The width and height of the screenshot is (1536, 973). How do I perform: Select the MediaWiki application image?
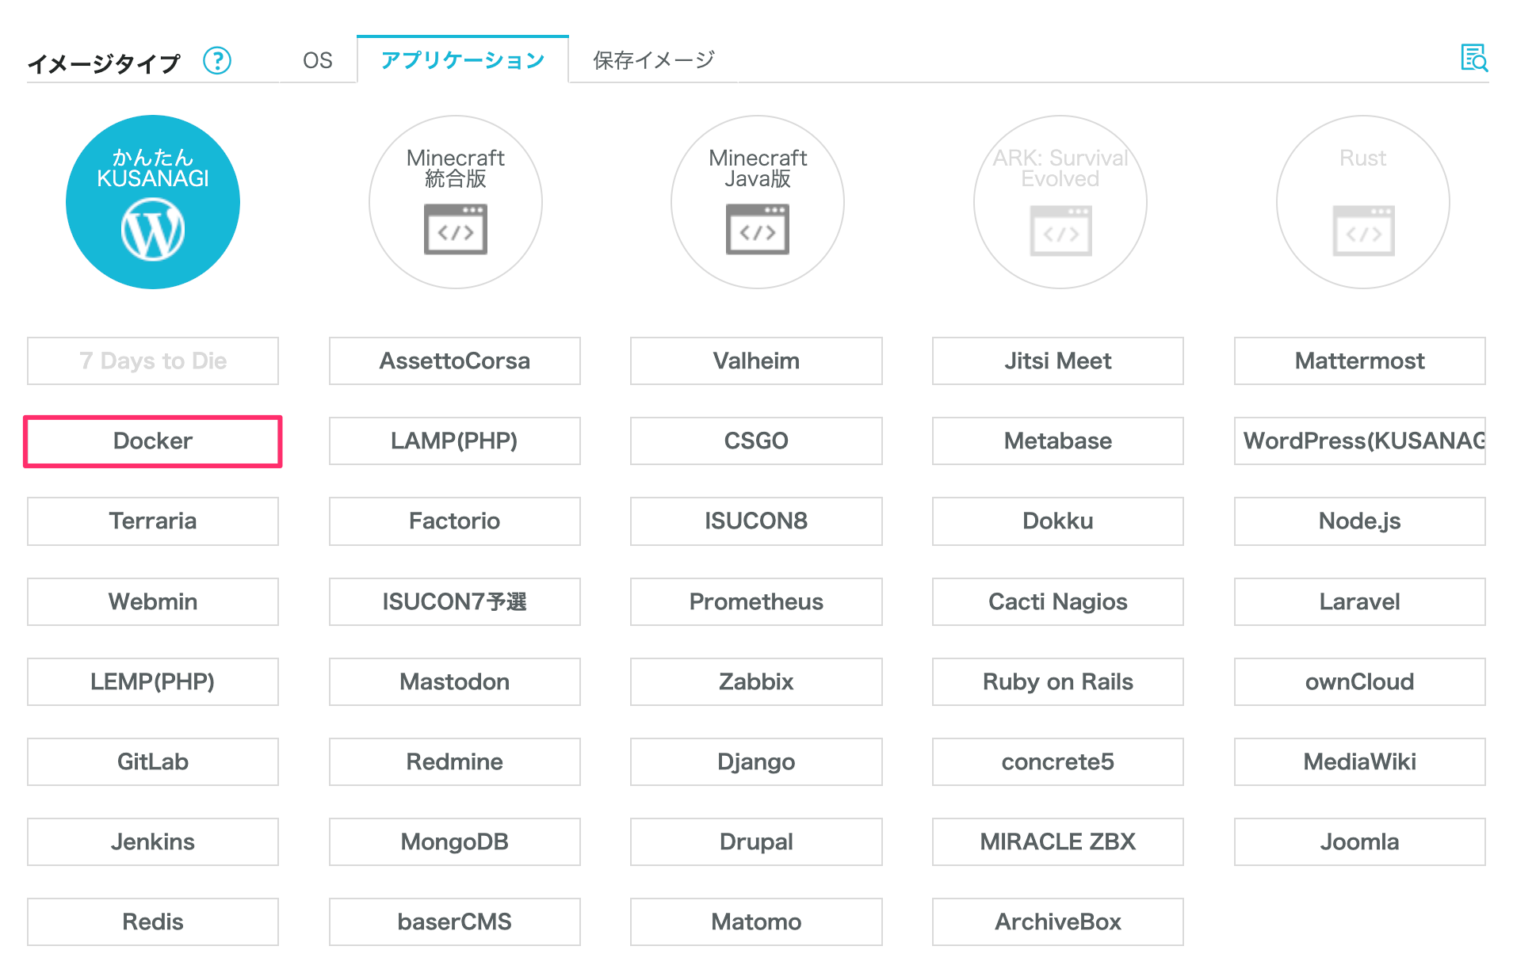pos(1359,761)
